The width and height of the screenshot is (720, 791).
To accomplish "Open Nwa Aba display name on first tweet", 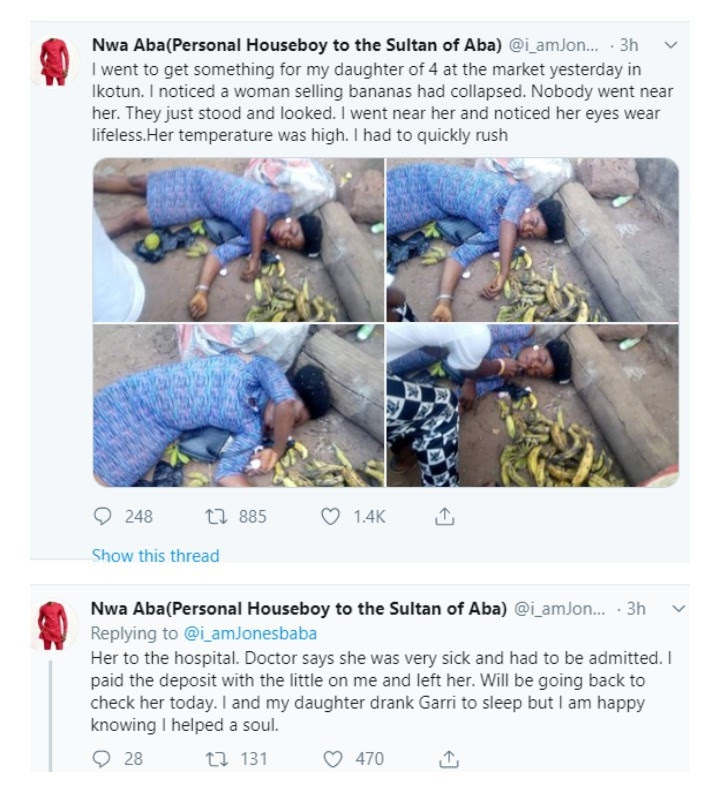I will point(297,45).
